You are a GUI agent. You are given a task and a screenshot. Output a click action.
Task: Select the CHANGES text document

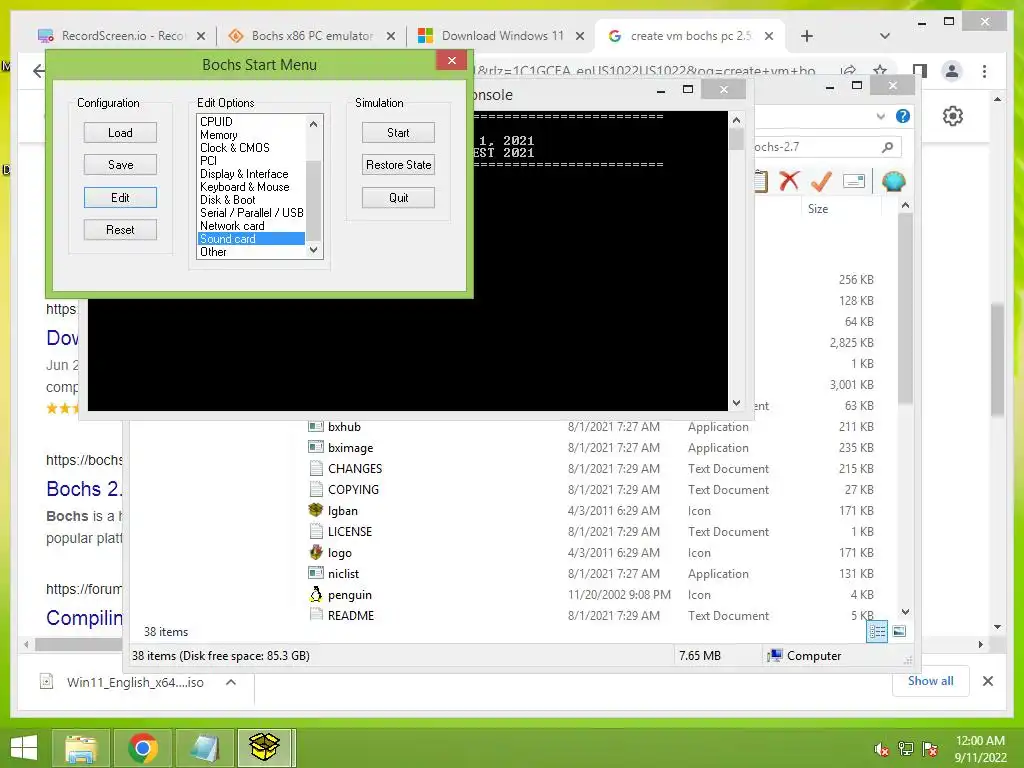355,469
